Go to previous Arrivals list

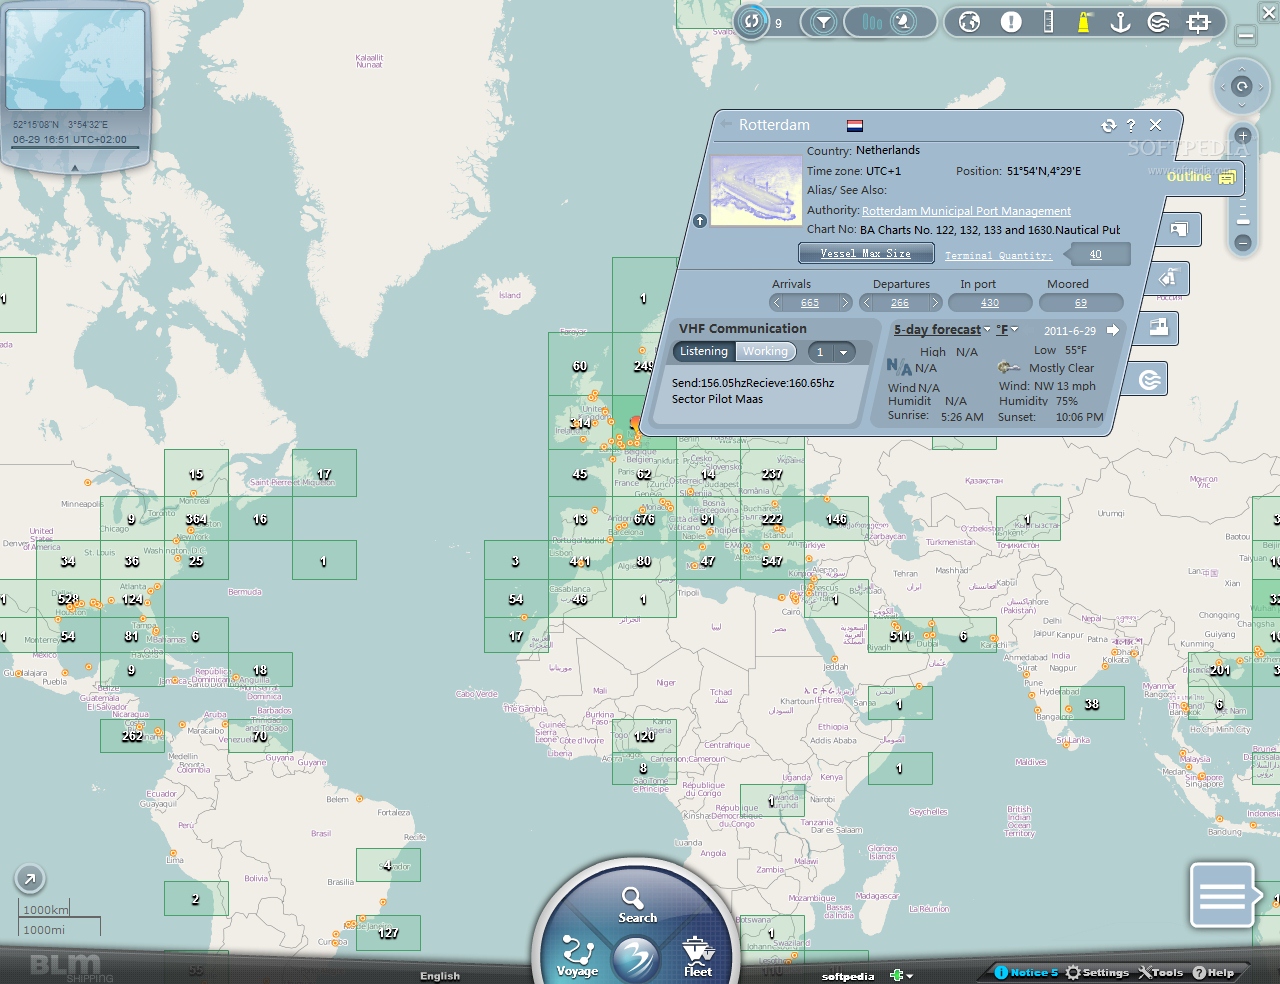[777, 302]
